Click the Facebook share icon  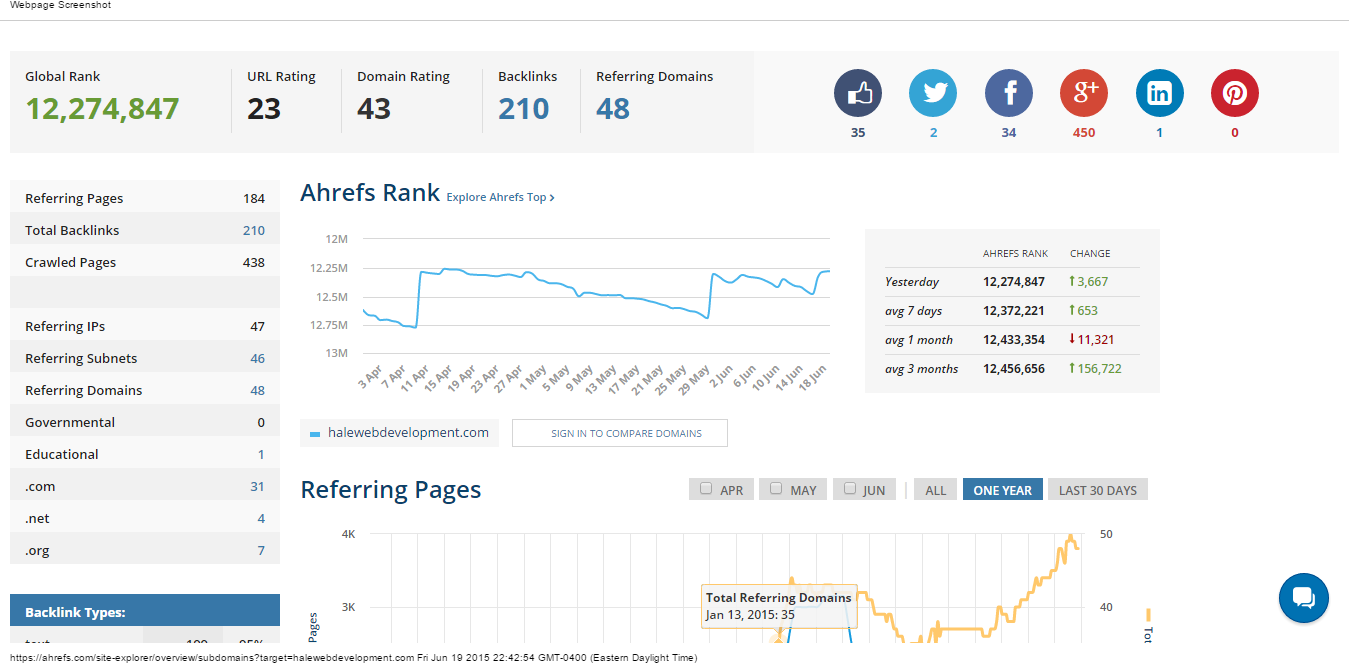1009,94
